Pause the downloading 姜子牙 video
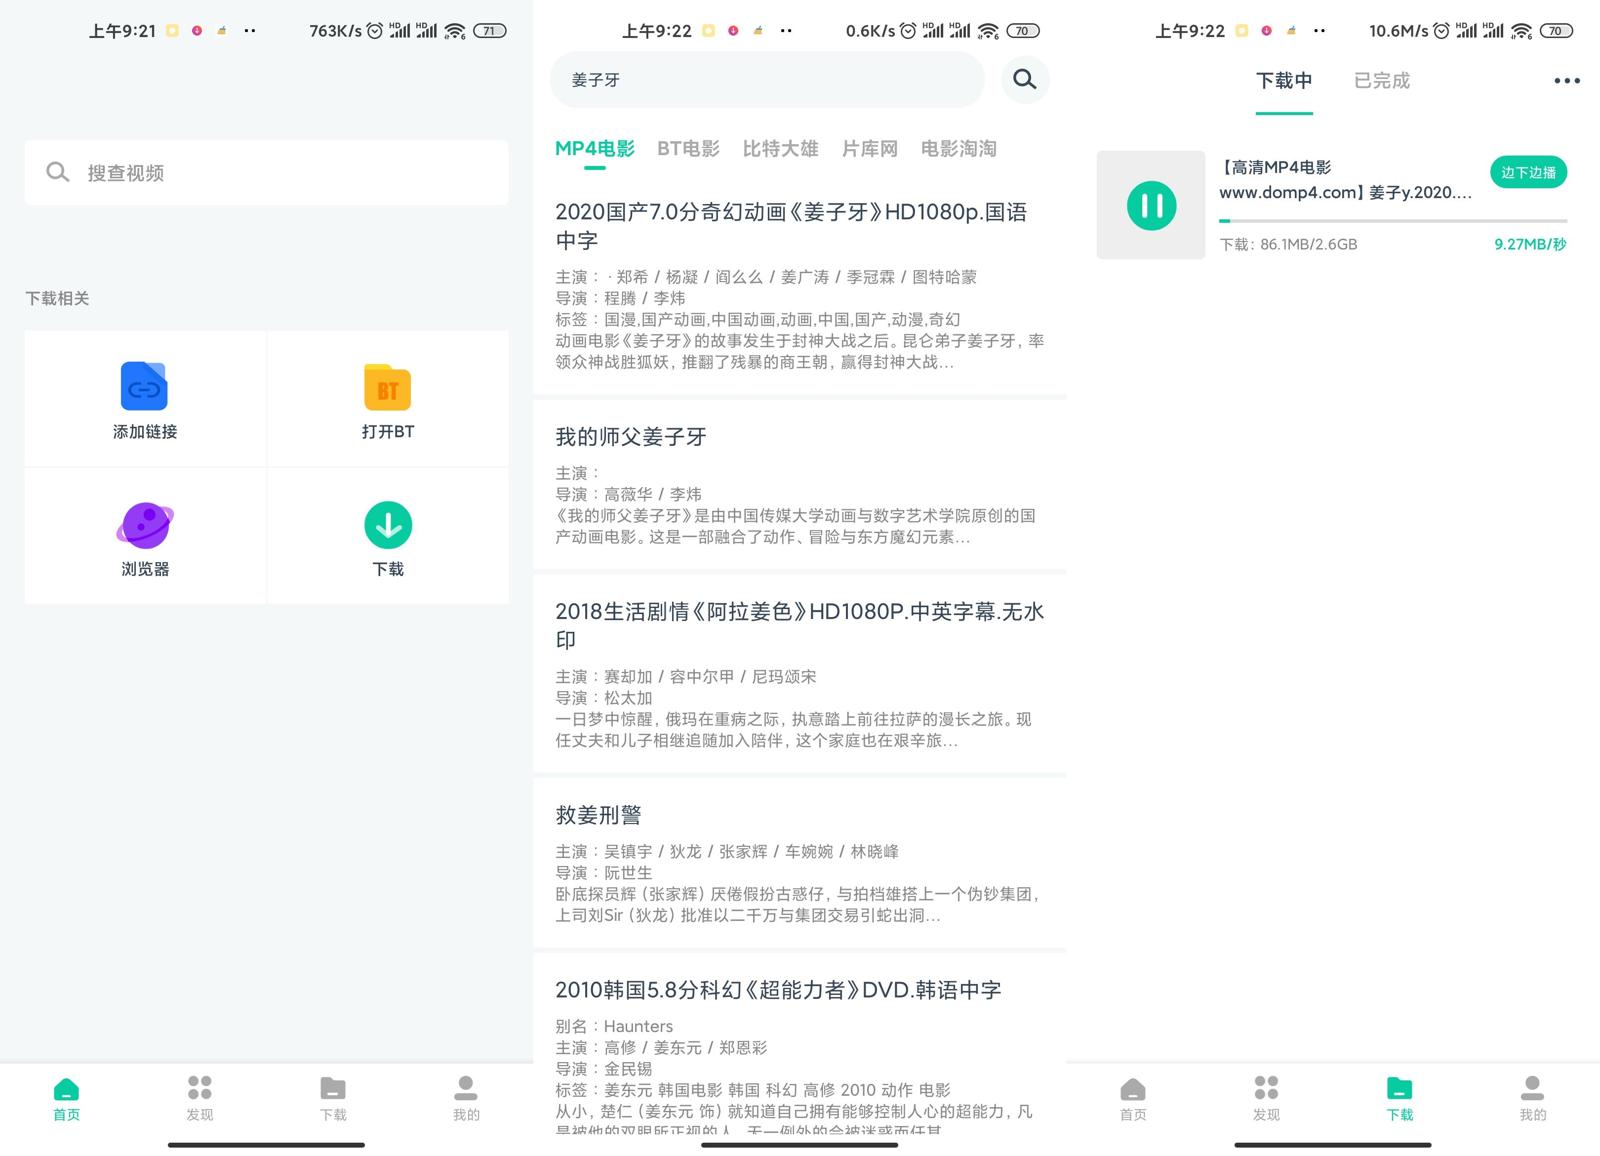The image size is (1600, 1156). [1151, 206]
